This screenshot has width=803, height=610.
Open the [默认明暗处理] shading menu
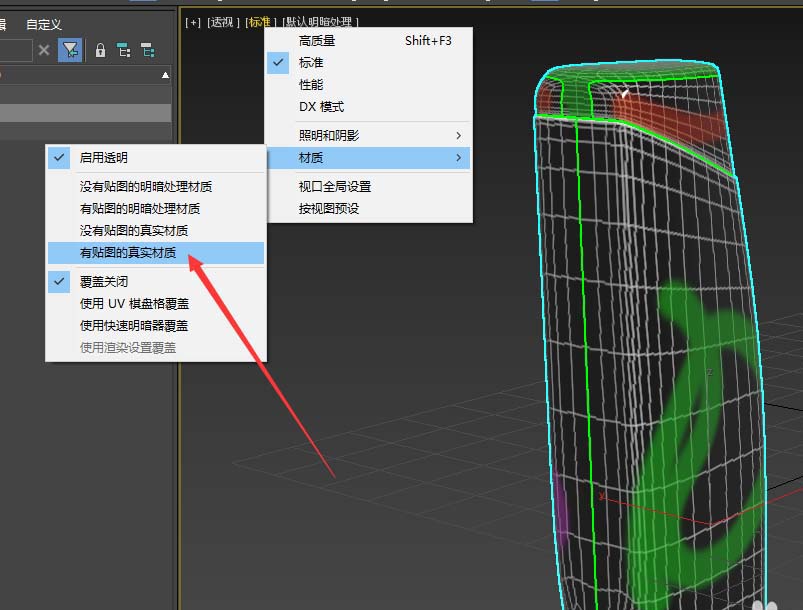coord(320,22)
